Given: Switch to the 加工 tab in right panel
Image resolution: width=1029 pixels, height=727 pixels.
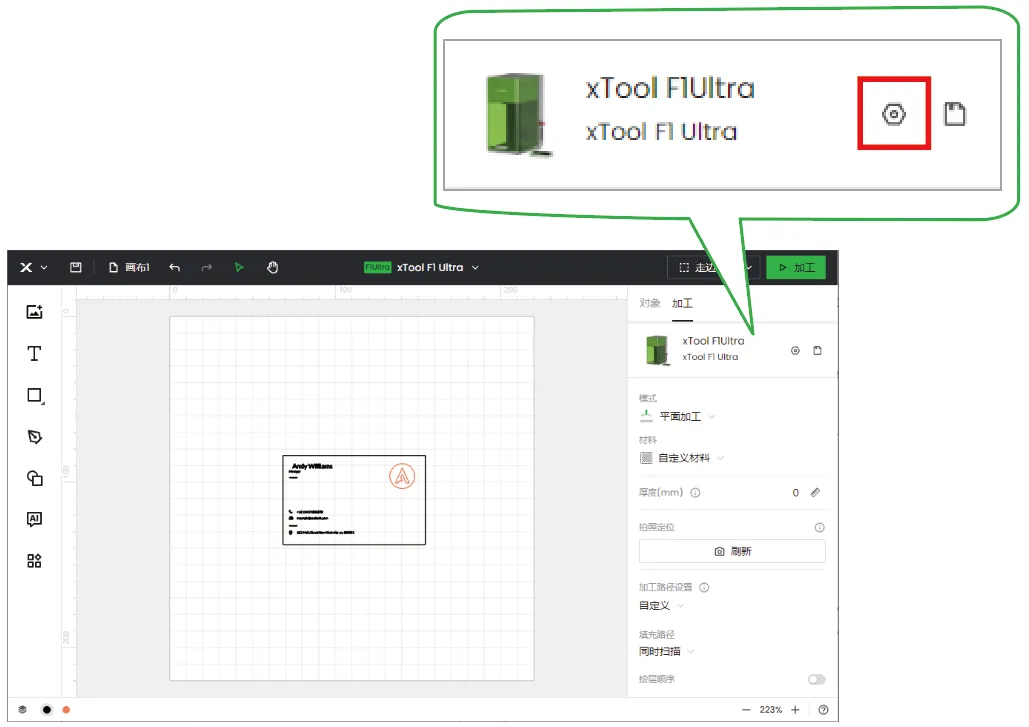Looking at the screenshot, I should click(x=682, y=303).
